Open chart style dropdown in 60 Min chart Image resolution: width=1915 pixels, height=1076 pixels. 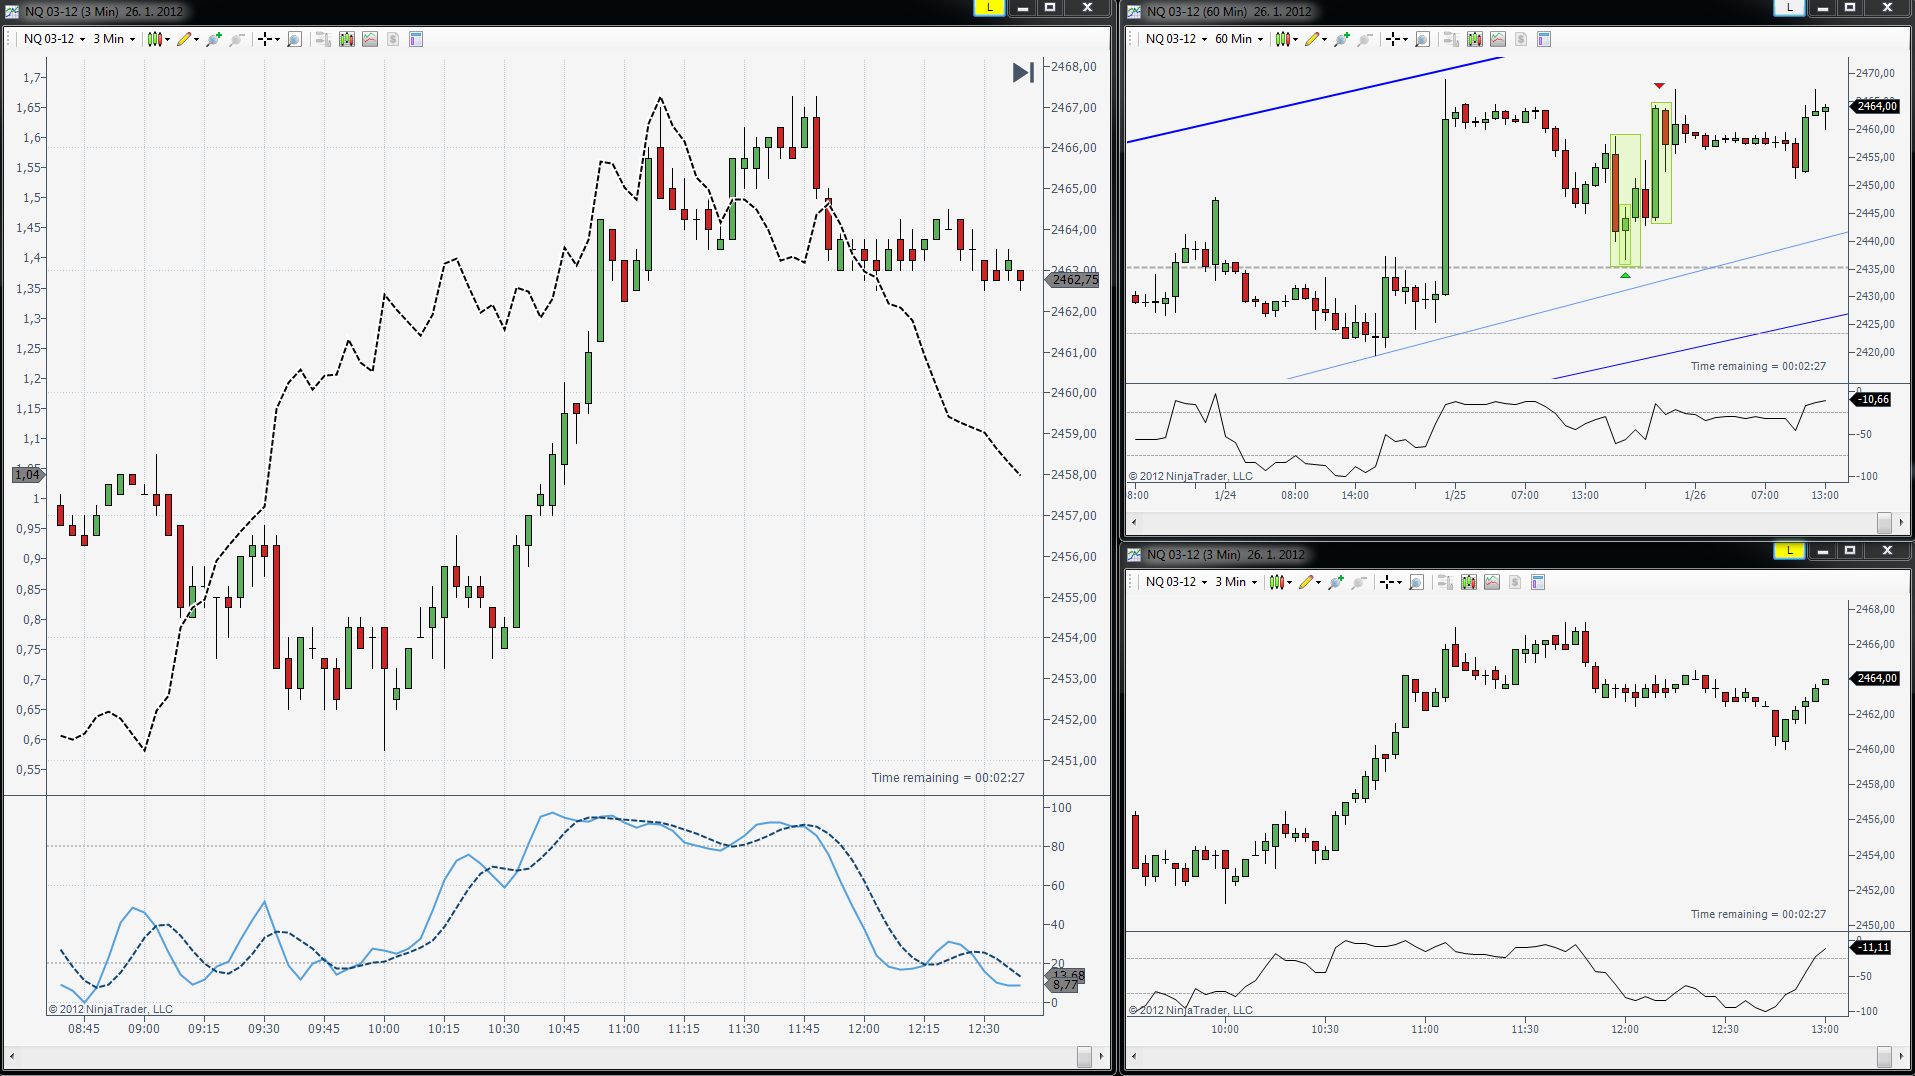(x=1287, y=39)
